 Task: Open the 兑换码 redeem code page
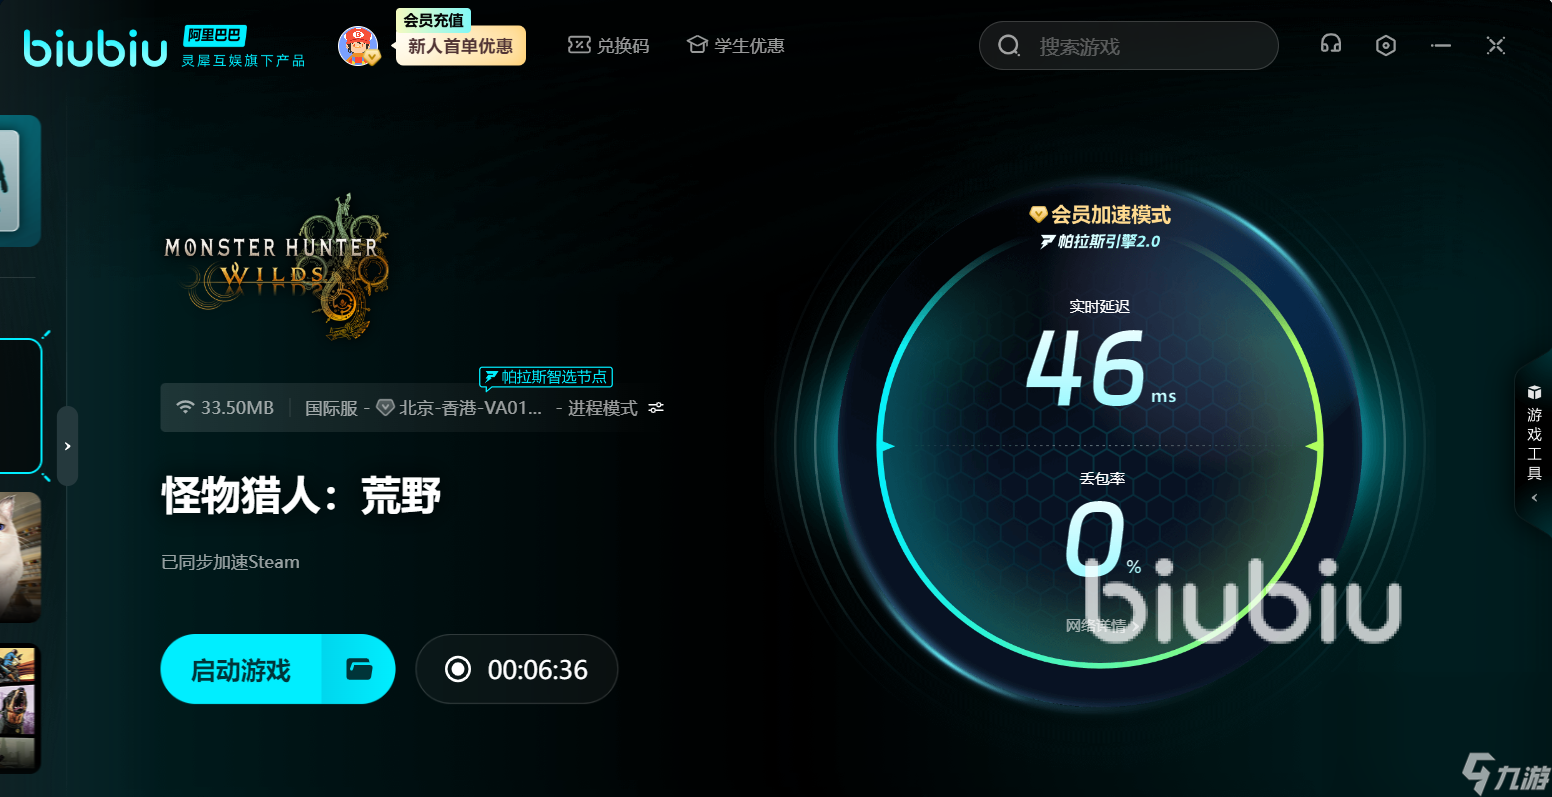[608, 46]
